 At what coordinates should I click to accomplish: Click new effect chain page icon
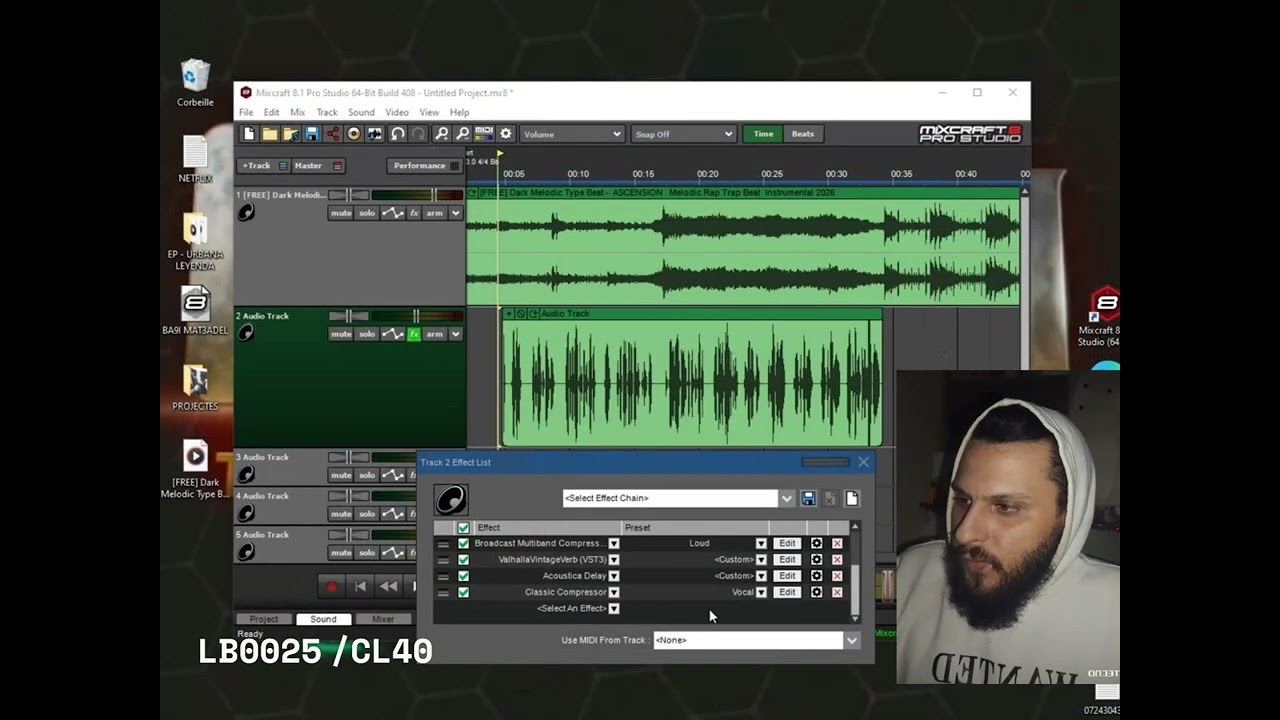(852, 498)
